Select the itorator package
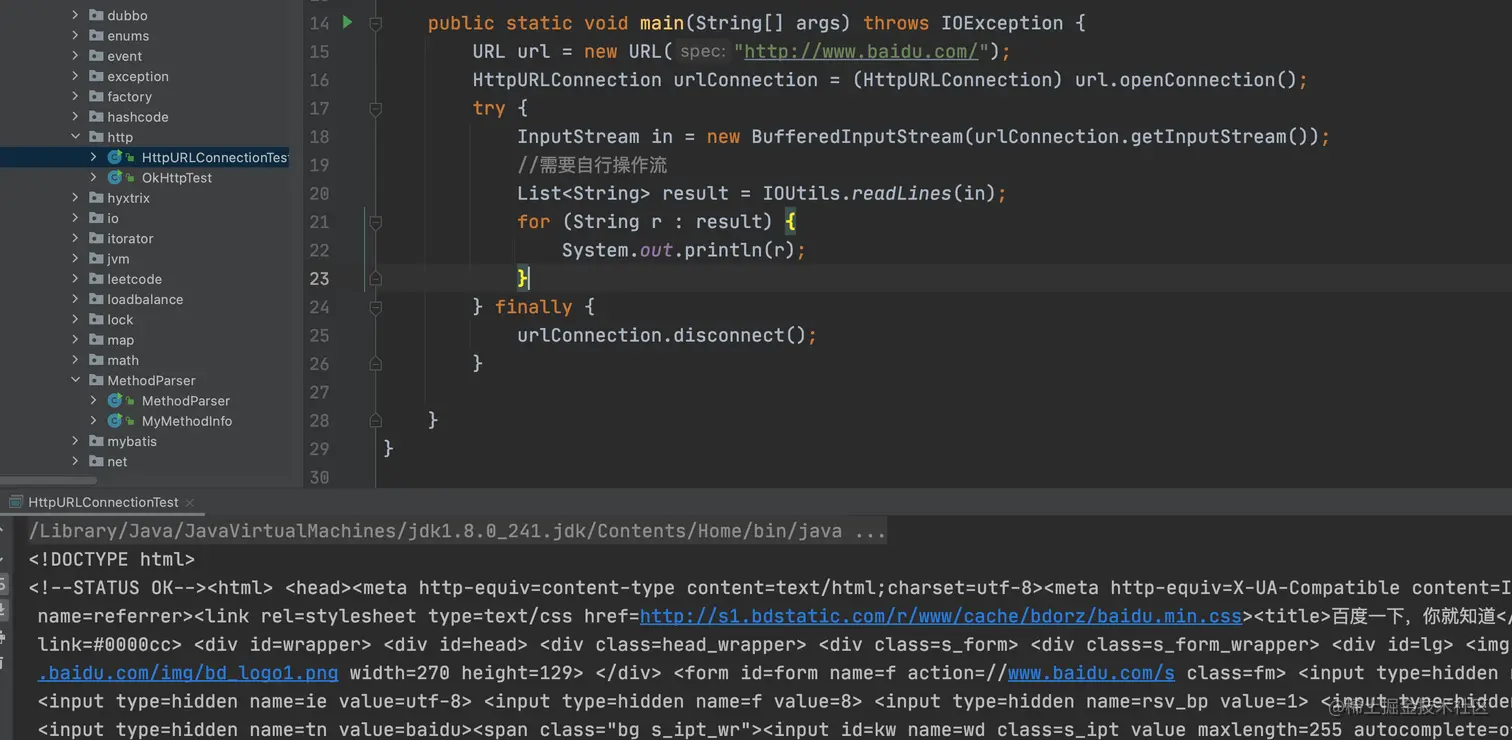This screenshot has height=740, width=1512. coord(130,238)
